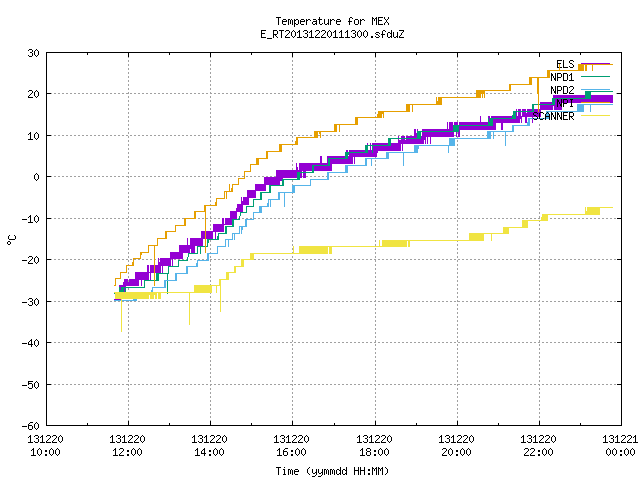Select the ELS legend label
This screenshot has height=480, width=640.
coord(565,64)
